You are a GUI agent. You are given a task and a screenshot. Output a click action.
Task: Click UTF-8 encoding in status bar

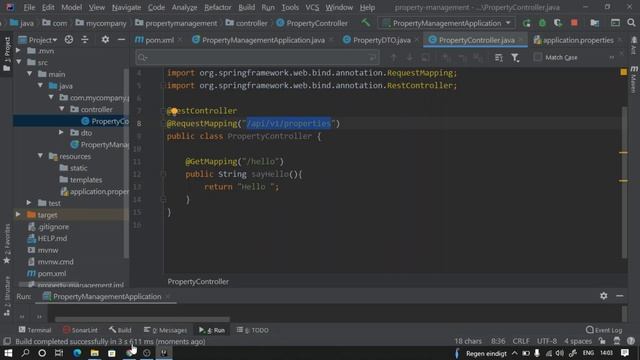pyautogui.click(x=547, y=341)
